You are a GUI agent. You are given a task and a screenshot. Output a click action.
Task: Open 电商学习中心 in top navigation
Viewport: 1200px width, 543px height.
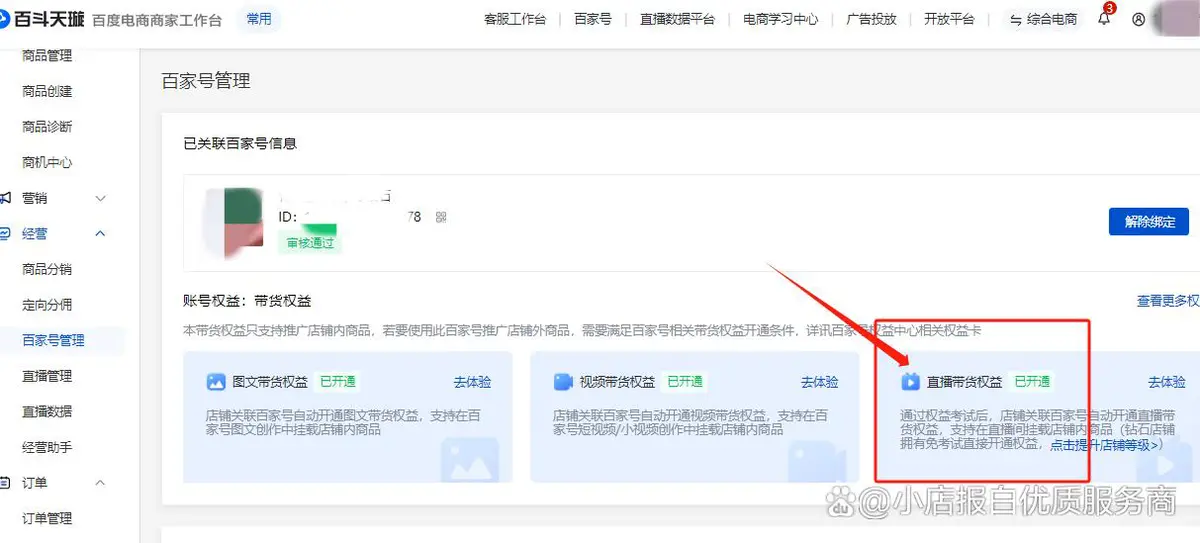(x=780, y=19)
